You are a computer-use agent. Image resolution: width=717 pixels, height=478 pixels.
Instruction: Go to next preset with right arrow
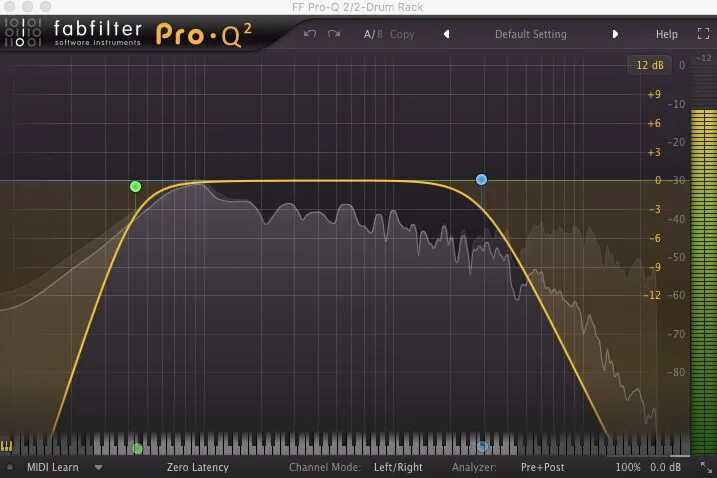tap(615, 34)
